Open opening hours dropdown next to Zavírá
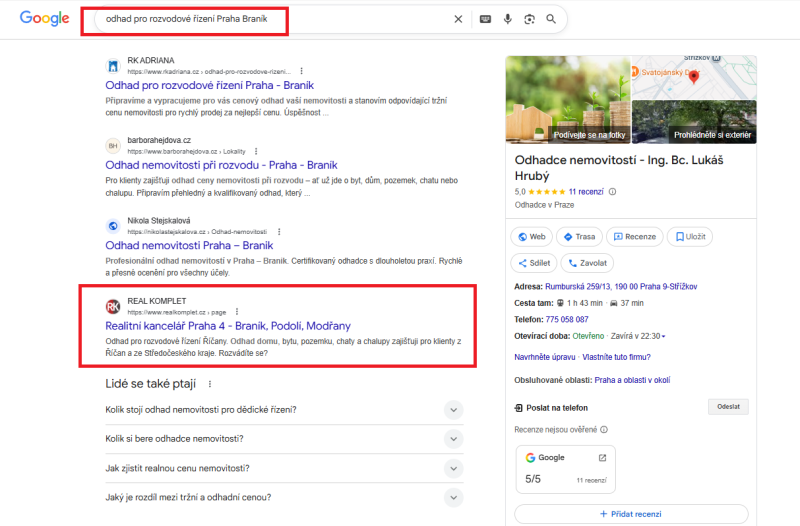 click(x=664, y=336)
